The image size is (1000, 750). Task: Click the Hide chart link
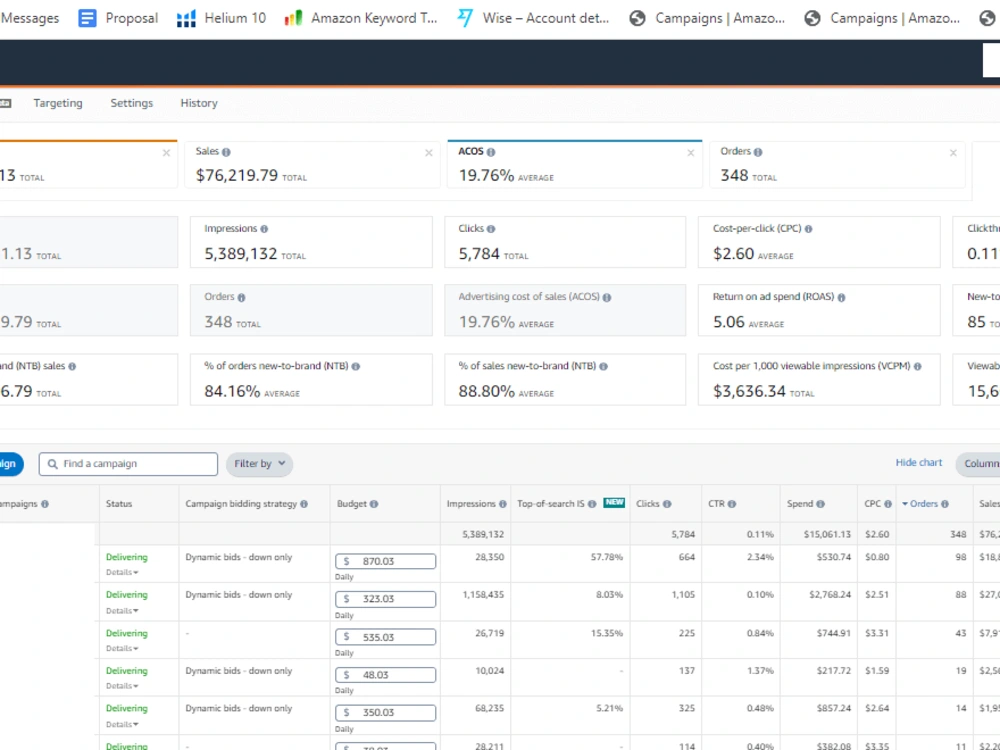point(918,462)
